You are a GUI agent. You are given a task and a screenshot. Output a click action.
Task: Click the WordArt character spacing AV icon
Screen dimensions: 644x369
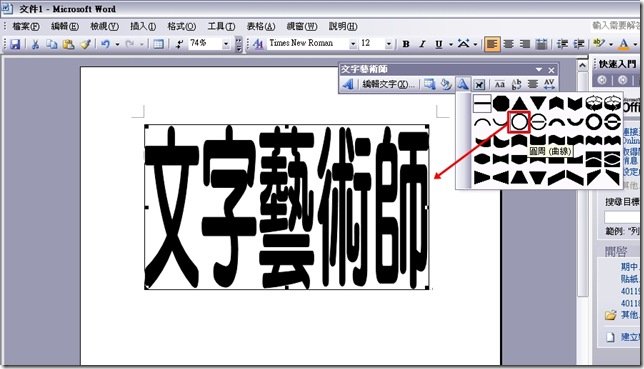(x=549, y=84)
